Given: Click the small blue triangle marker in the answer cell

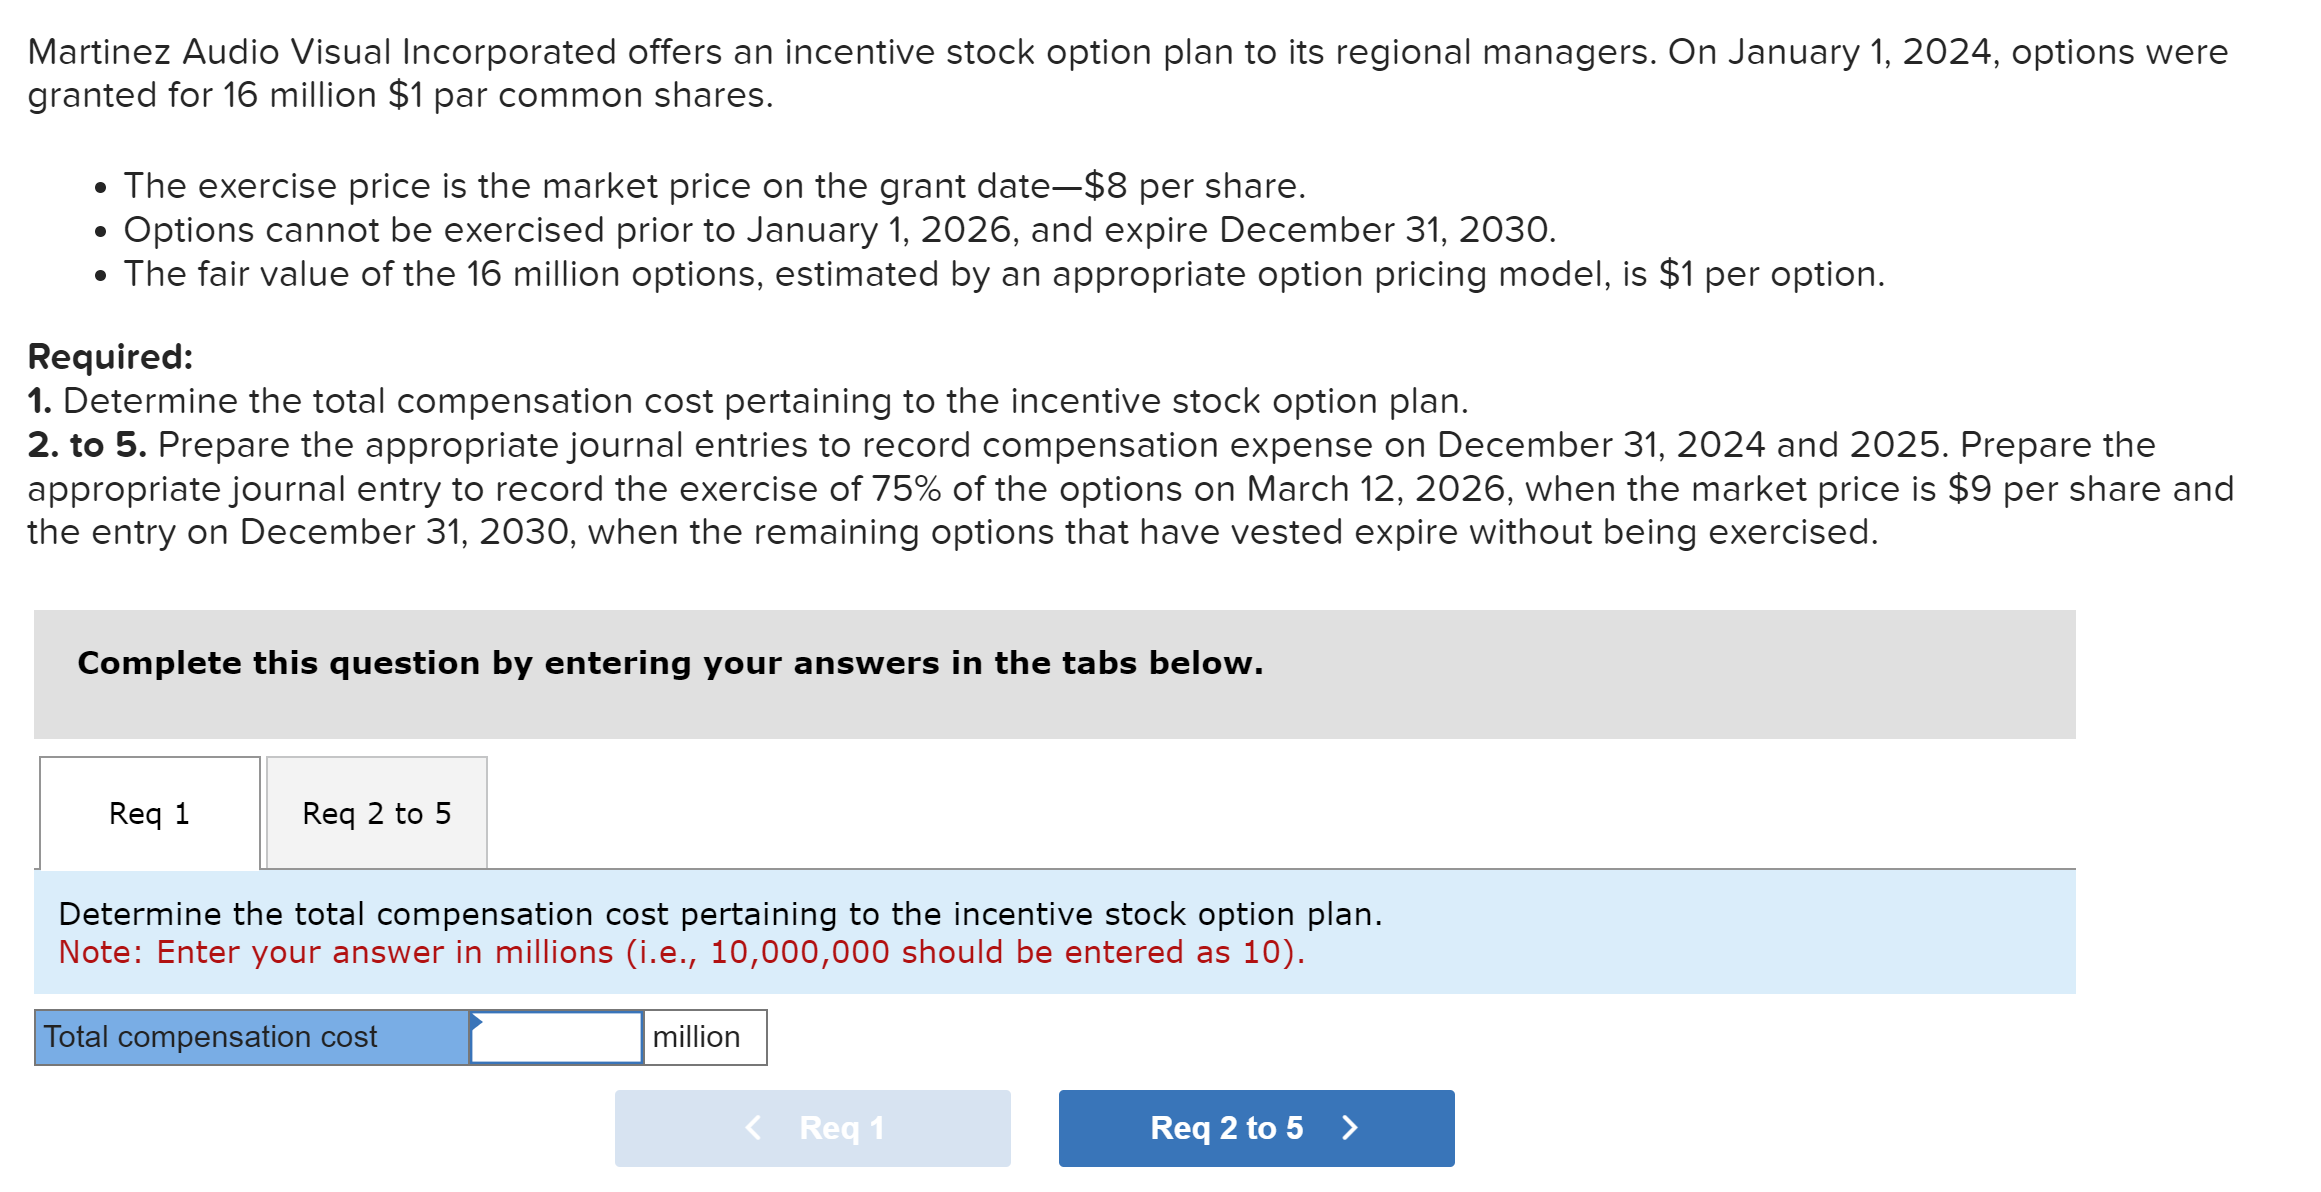Looking at the screenshot, I should (477, 1021).
